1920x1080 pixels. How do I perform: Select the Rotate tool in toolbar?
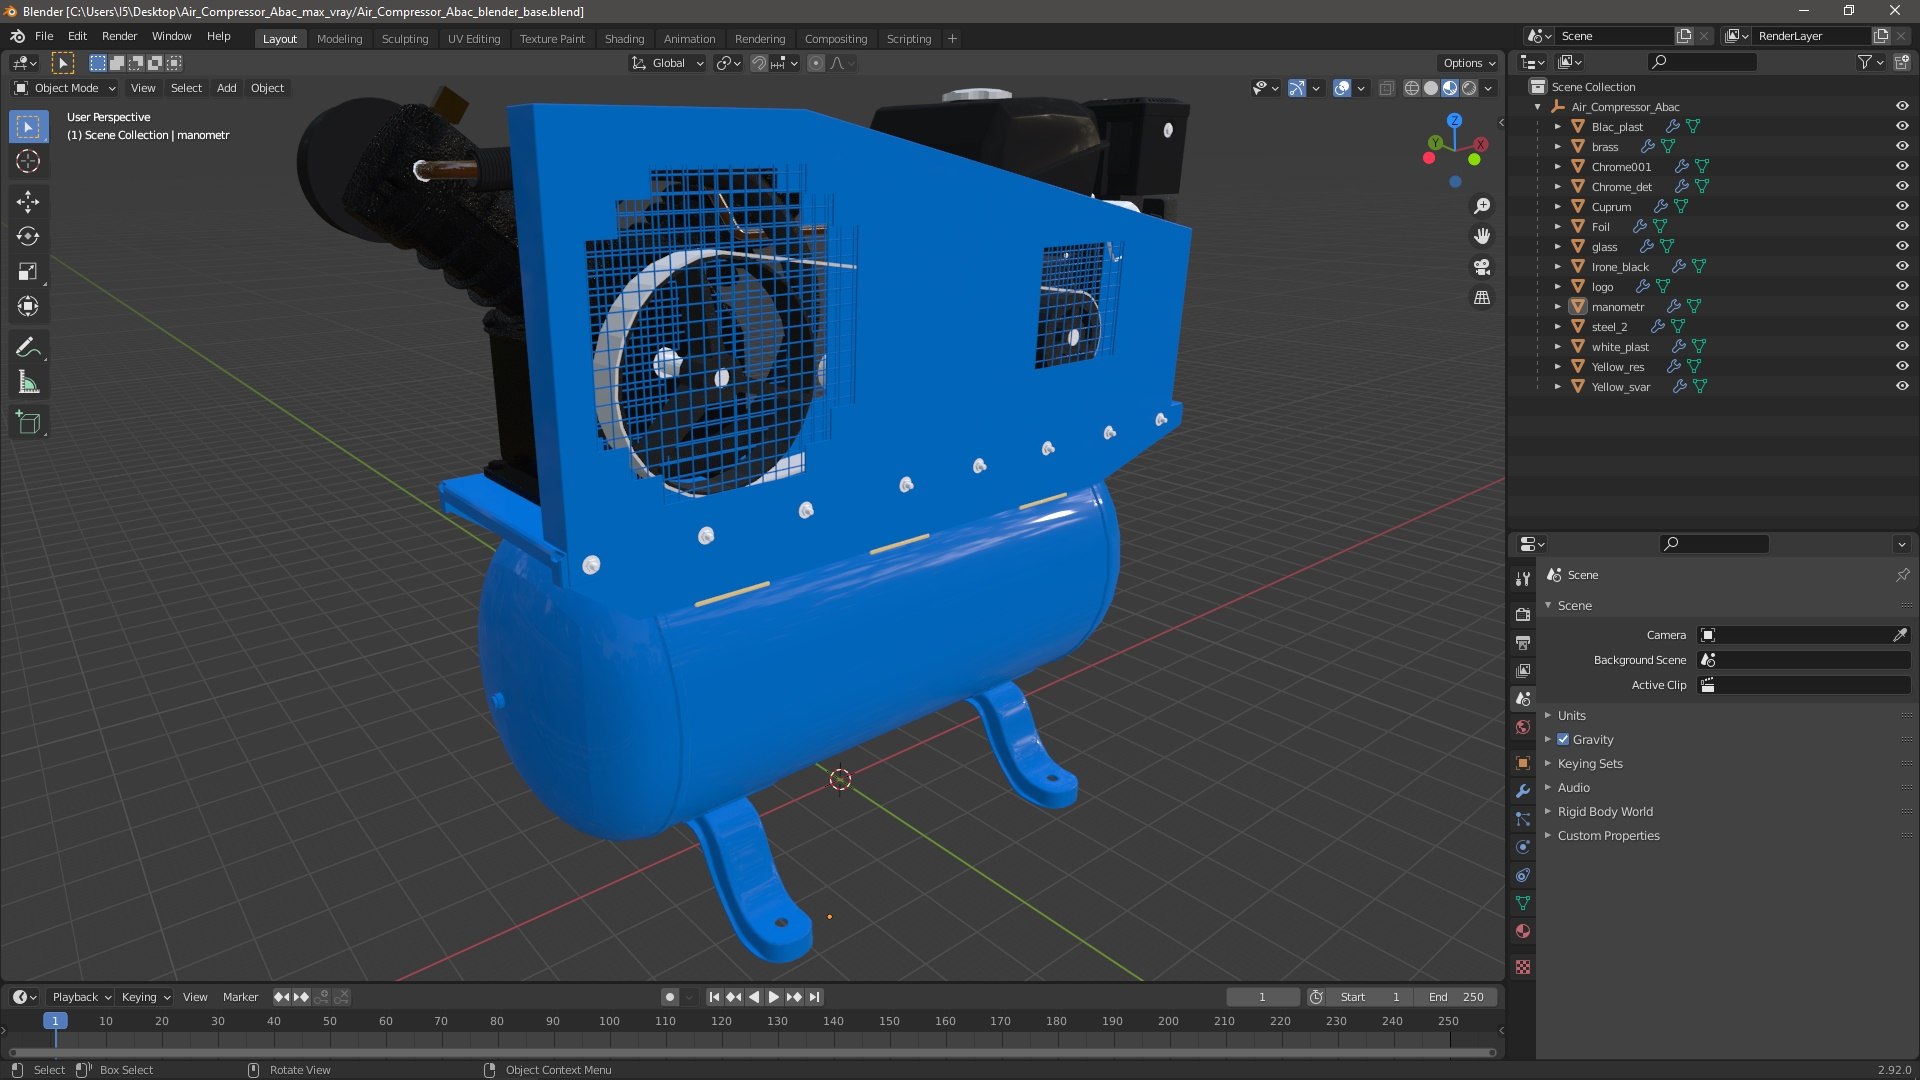coord(28,237)
